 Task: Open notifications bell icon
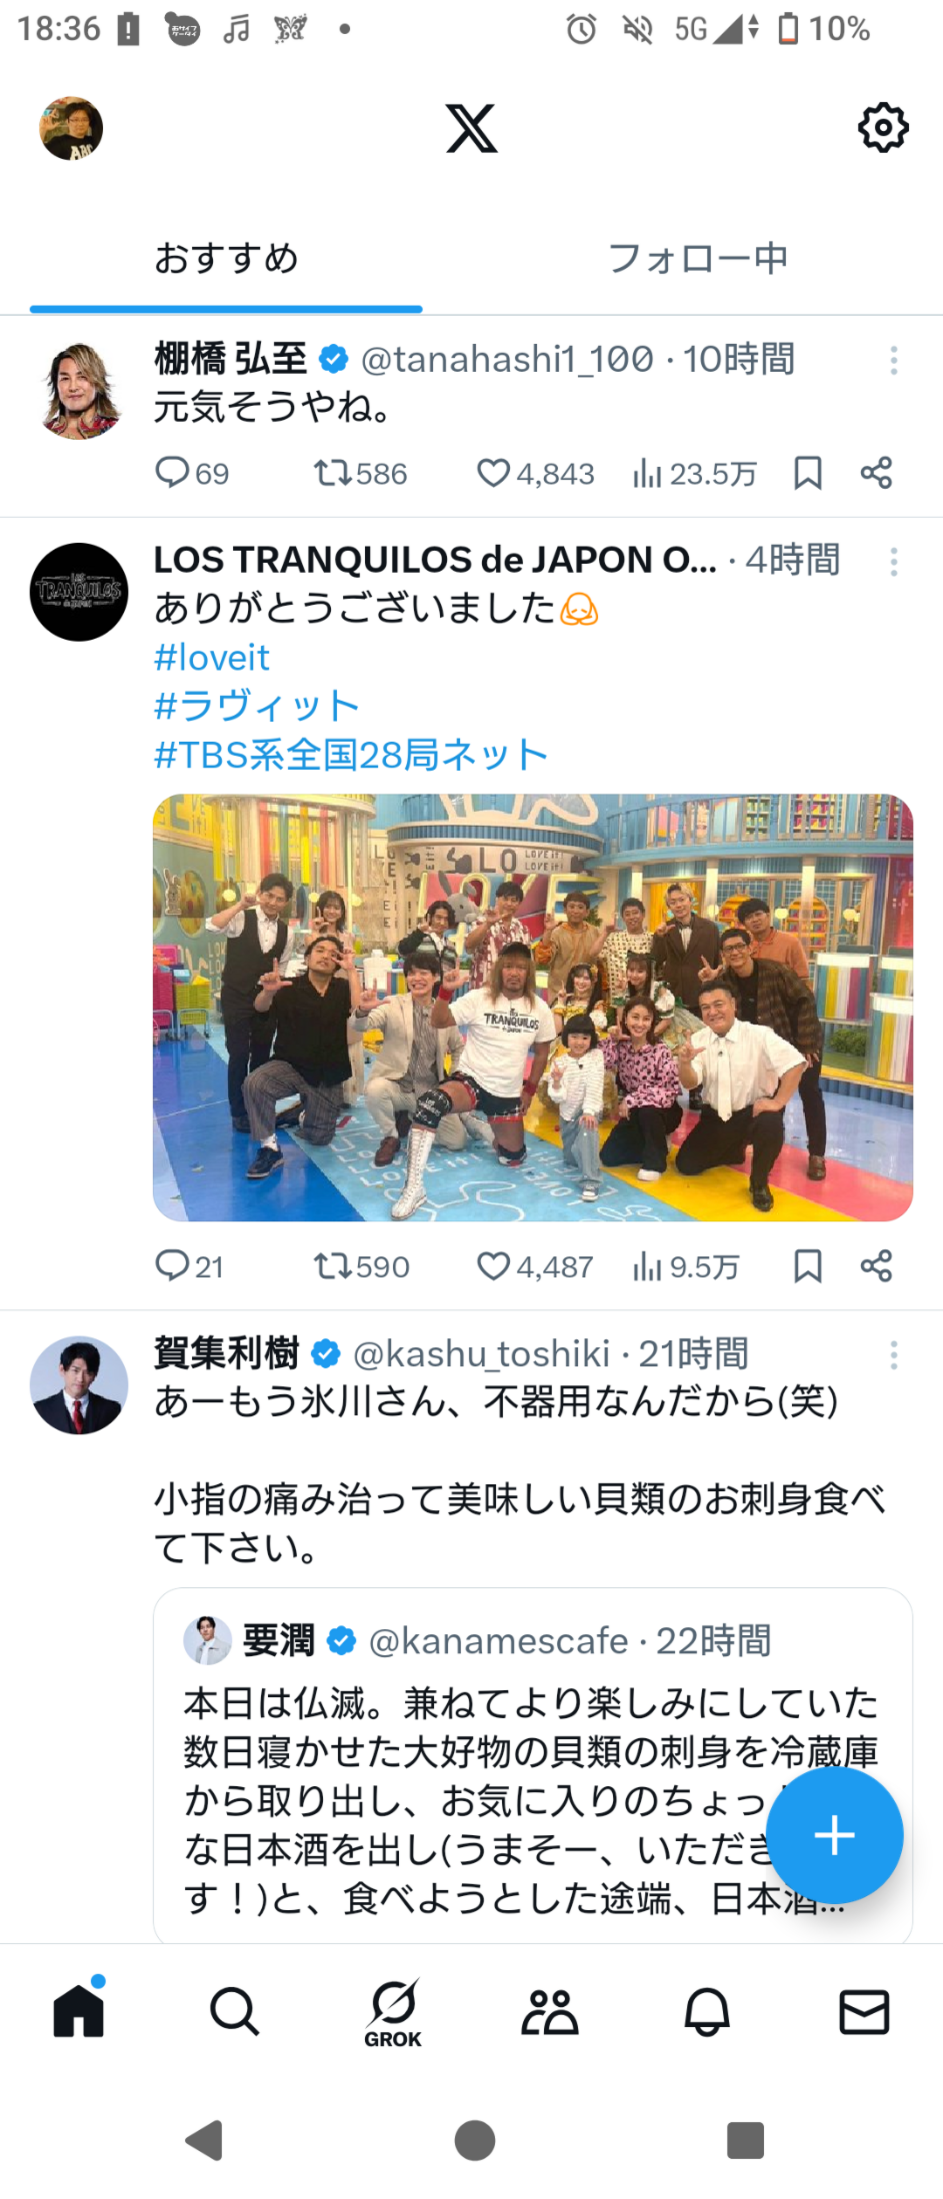coord(707,2010)
